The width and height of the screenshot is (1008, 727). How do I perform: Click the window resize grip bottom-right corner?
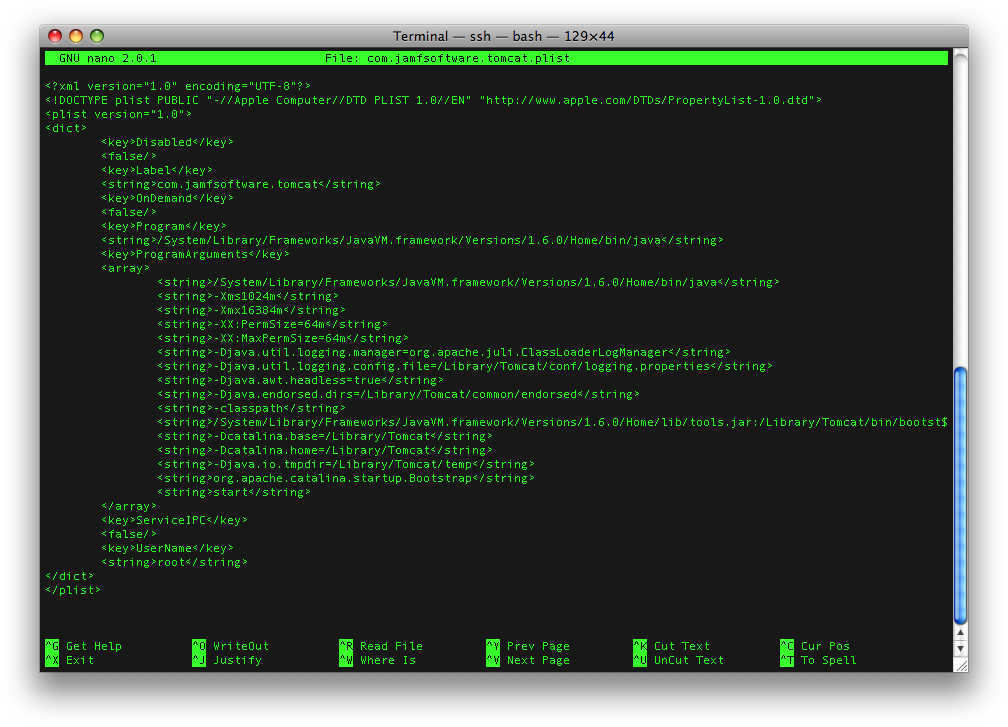click(x=961, y=663)
